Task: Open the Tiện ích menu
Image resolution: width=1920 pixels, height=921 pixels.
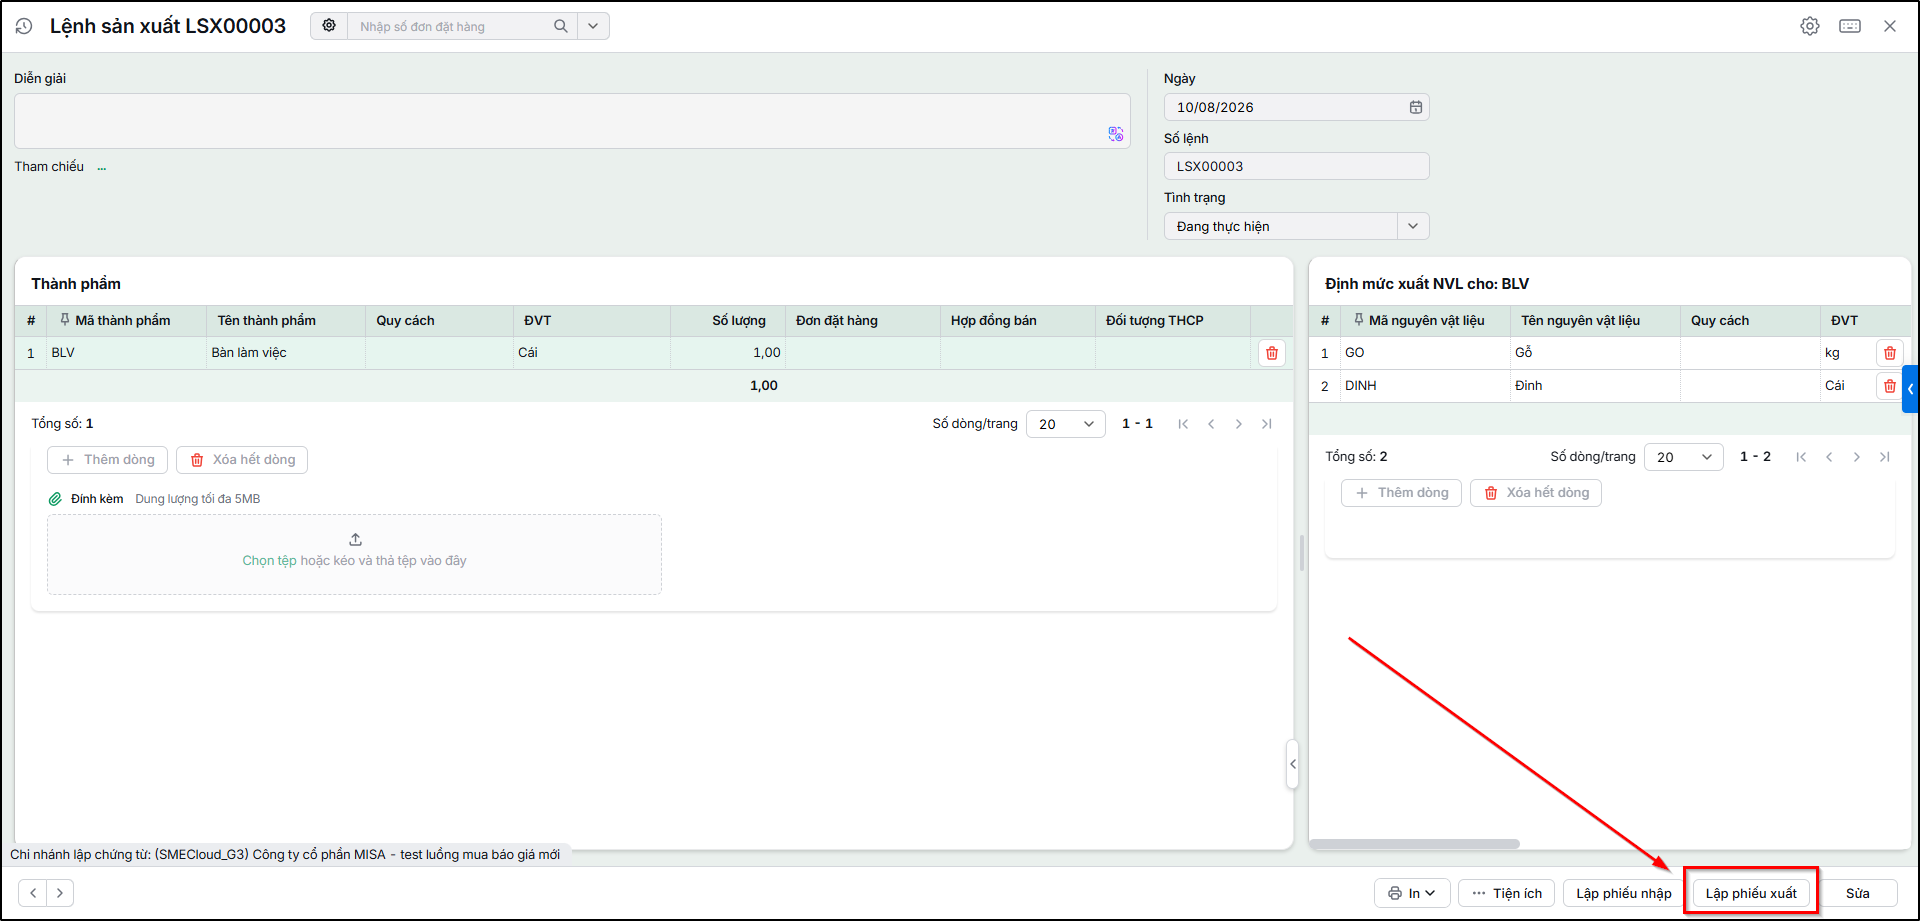Action: [x=1506, y=893]
